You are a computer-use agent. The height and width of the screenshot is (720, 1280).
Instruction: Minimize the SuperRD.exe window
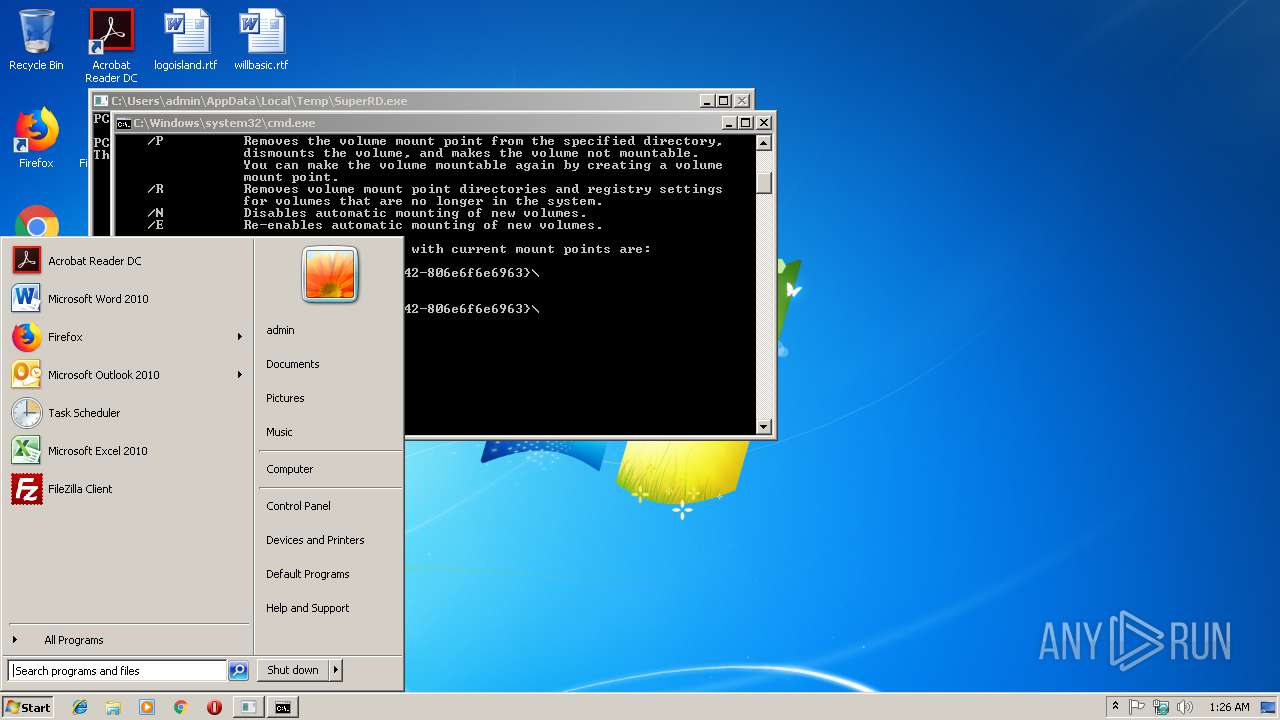click(x=707, y=101)
